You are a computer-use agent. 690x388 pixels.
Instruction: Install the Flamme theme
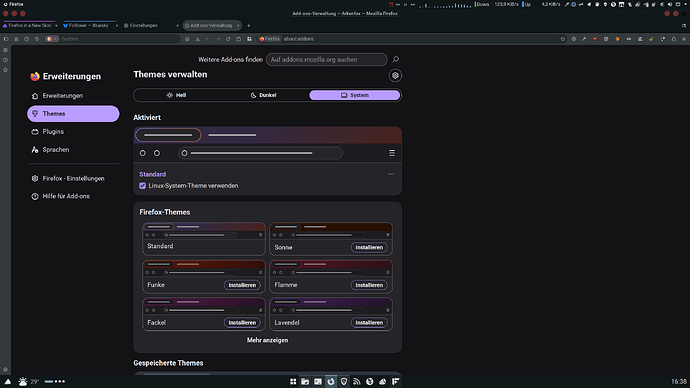point(369,285)
